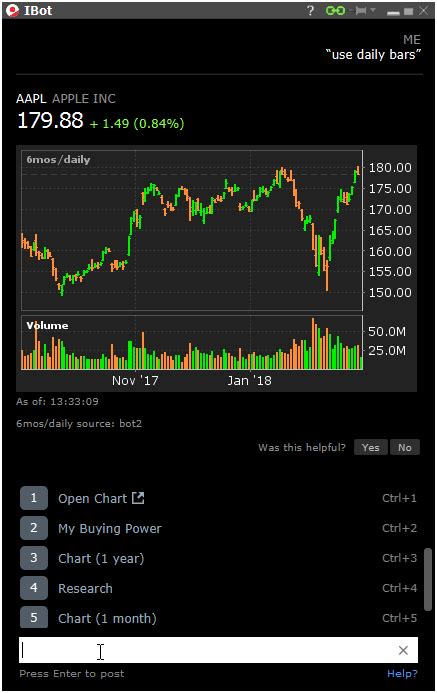This screenshot has height=693, width=437.
Task: Click the 180.00 price axis label
Action: point(390,168)
